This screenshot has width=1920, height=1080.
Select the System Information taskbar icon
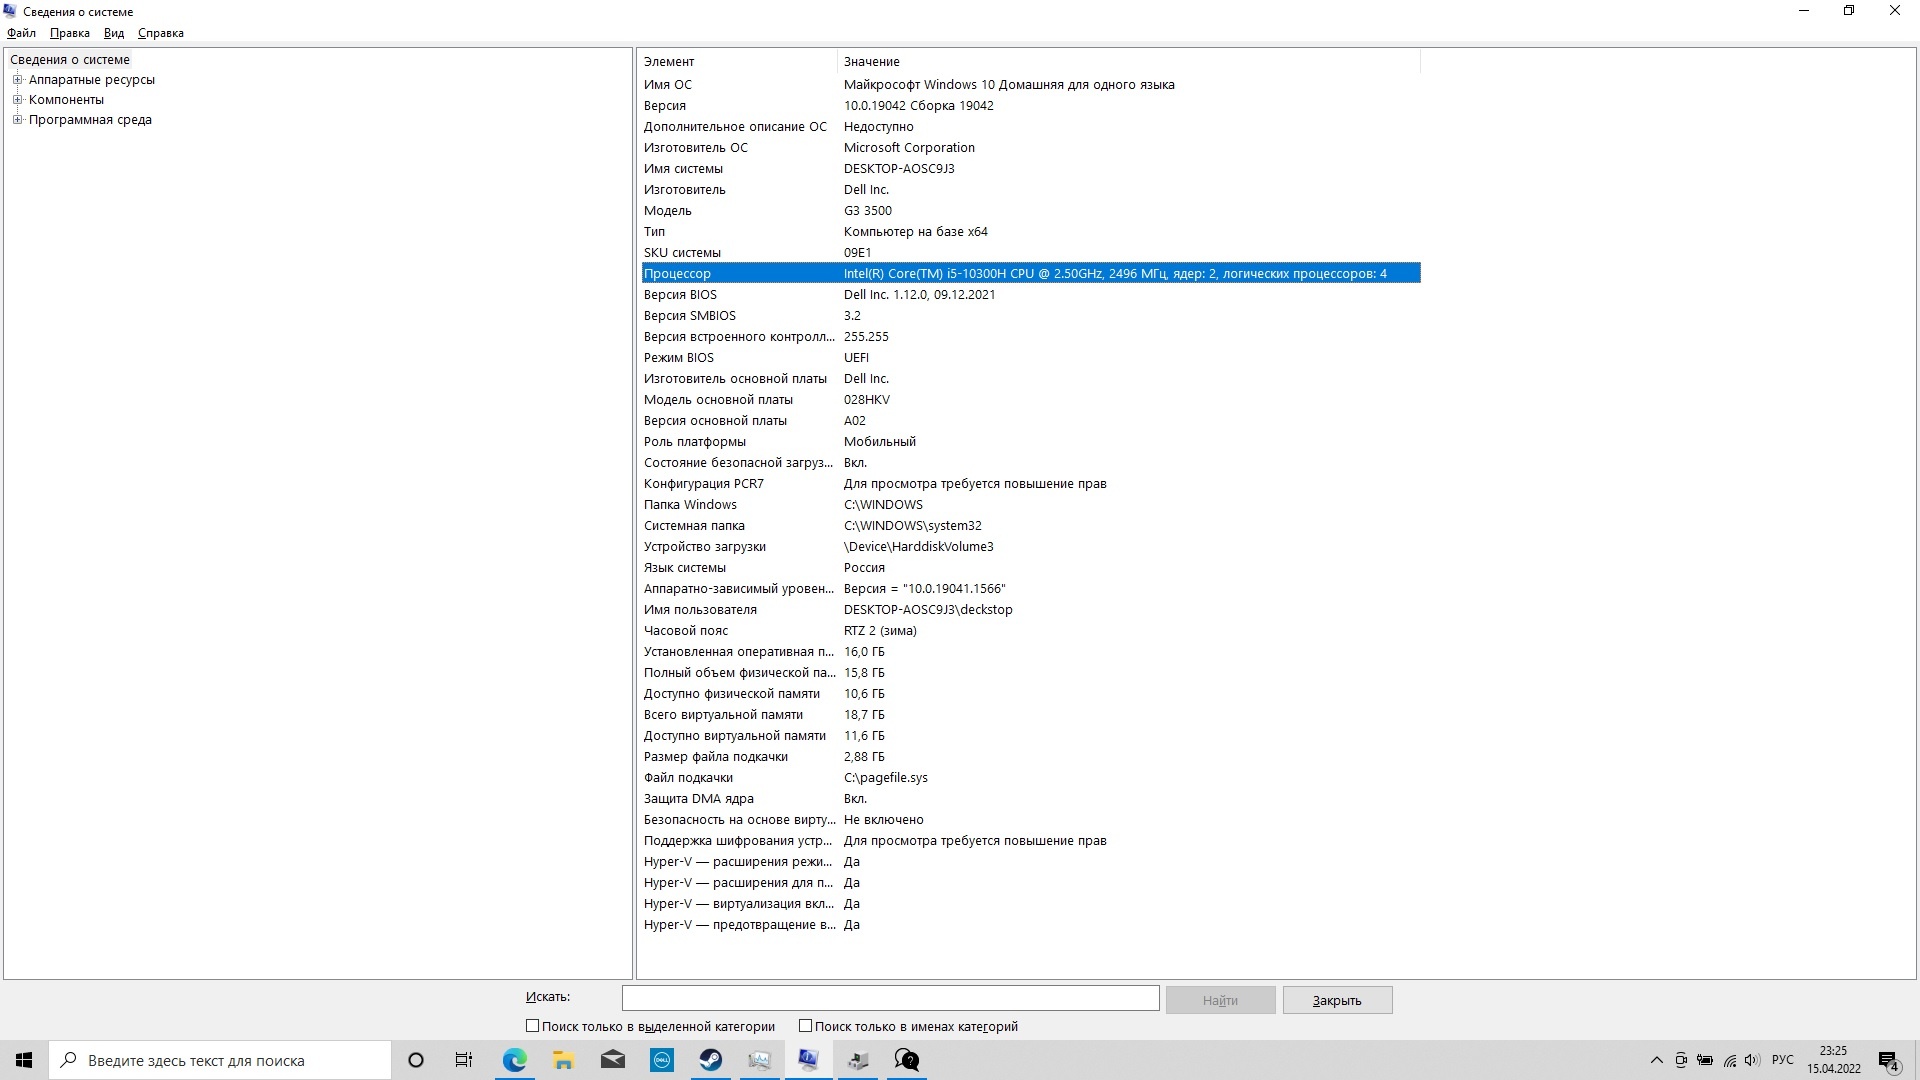pos(809,1060)
